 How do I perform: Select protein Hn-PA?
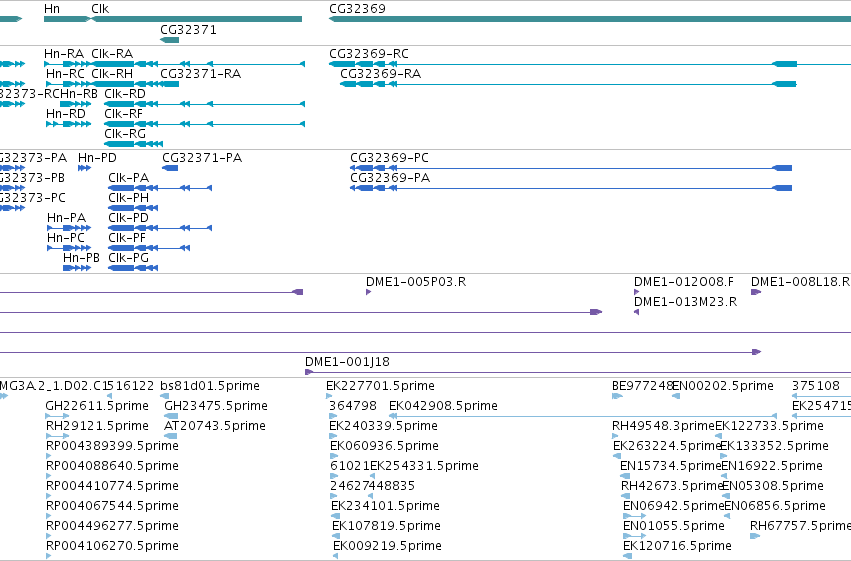pos(67,218)
